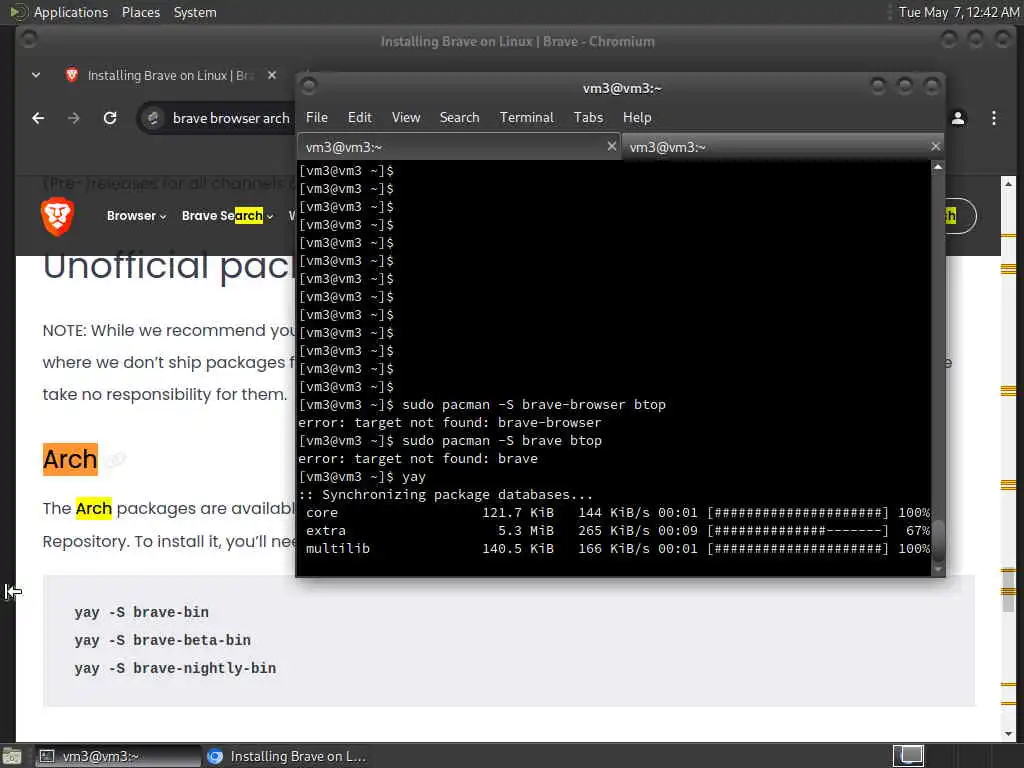Open the Terminal menu
The width and height of the screenshot is (1024, 768).
(x=526, y=118)
